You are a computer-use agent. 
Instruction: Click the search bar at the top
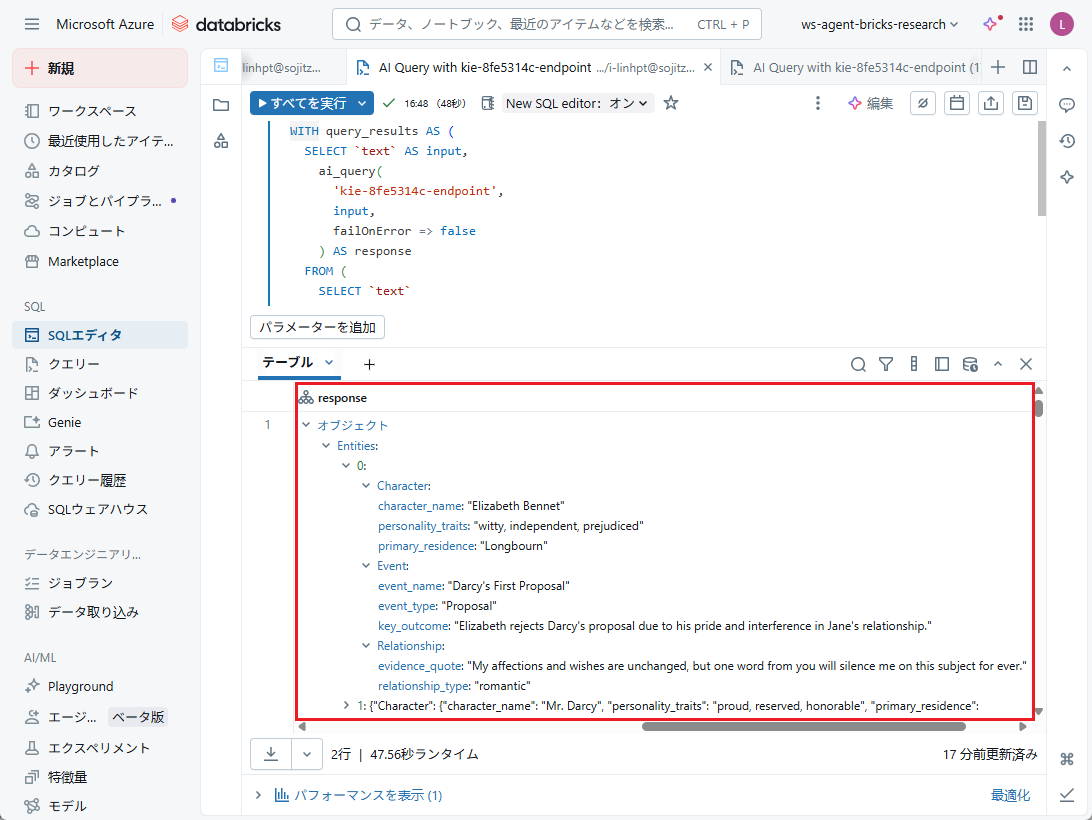[546, 24]
